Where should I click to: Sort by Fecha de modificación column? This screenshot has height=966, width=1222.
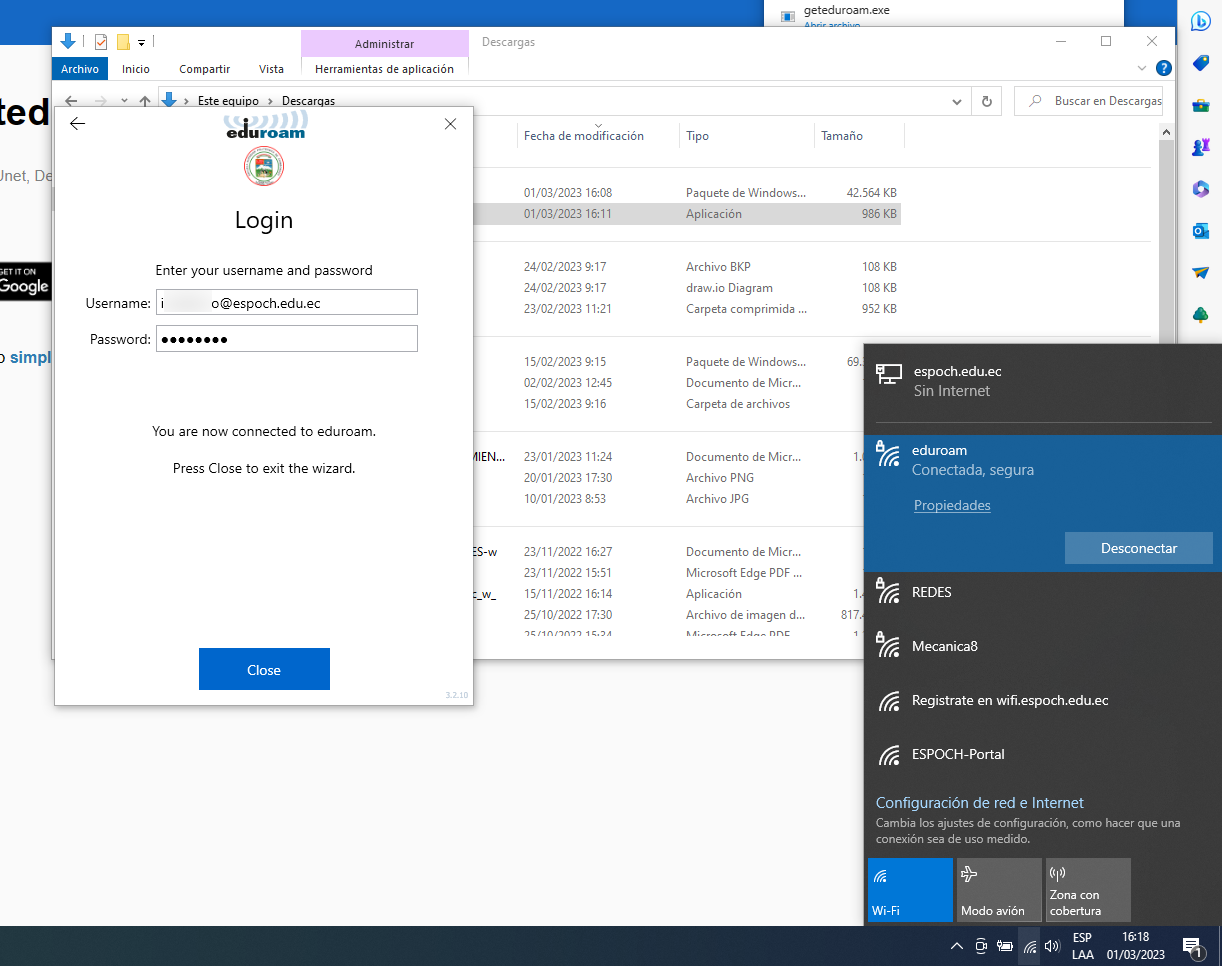(x=584, y=136)
